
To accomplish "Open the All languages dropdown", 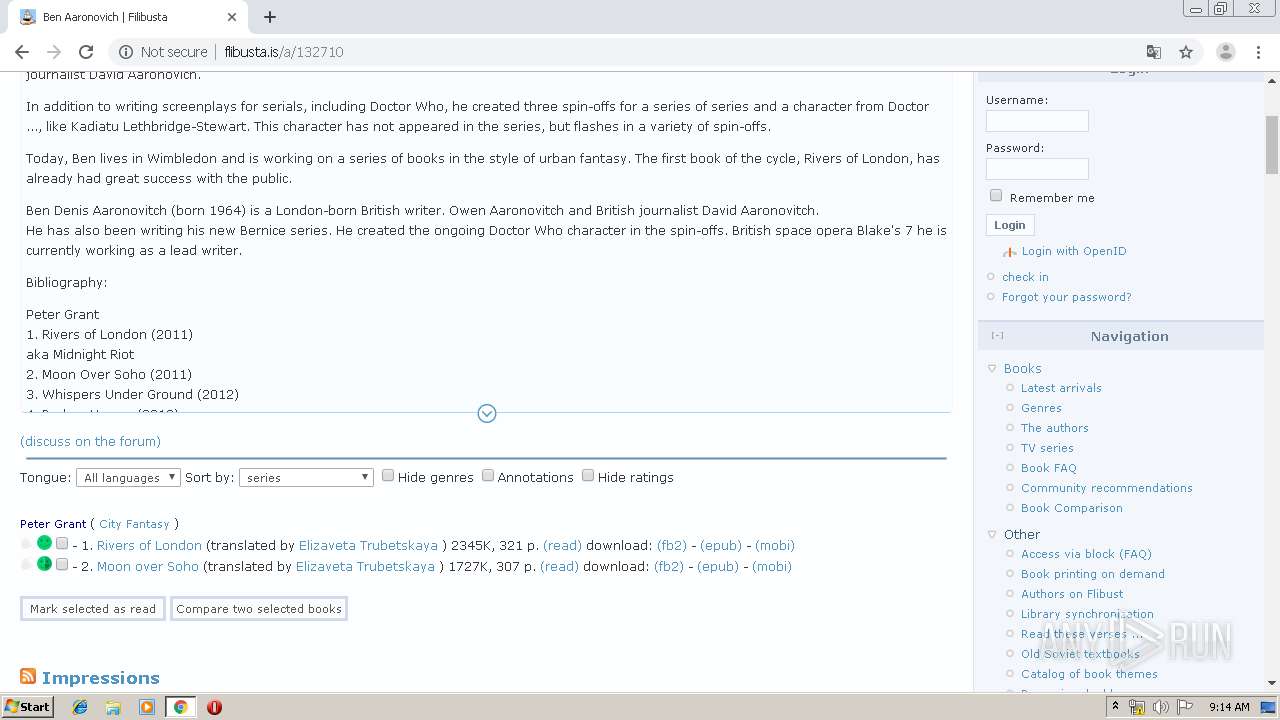I will tap(128, 478).
